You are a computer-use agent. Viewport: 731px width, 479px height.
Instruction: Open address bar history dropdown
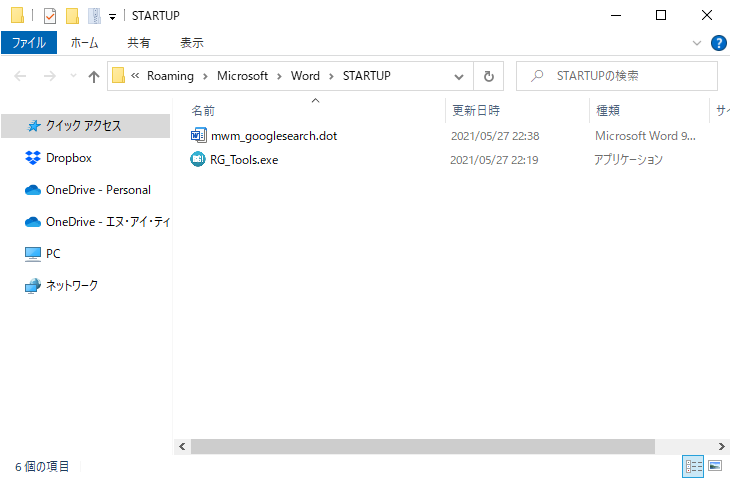(x=459, y=76)
